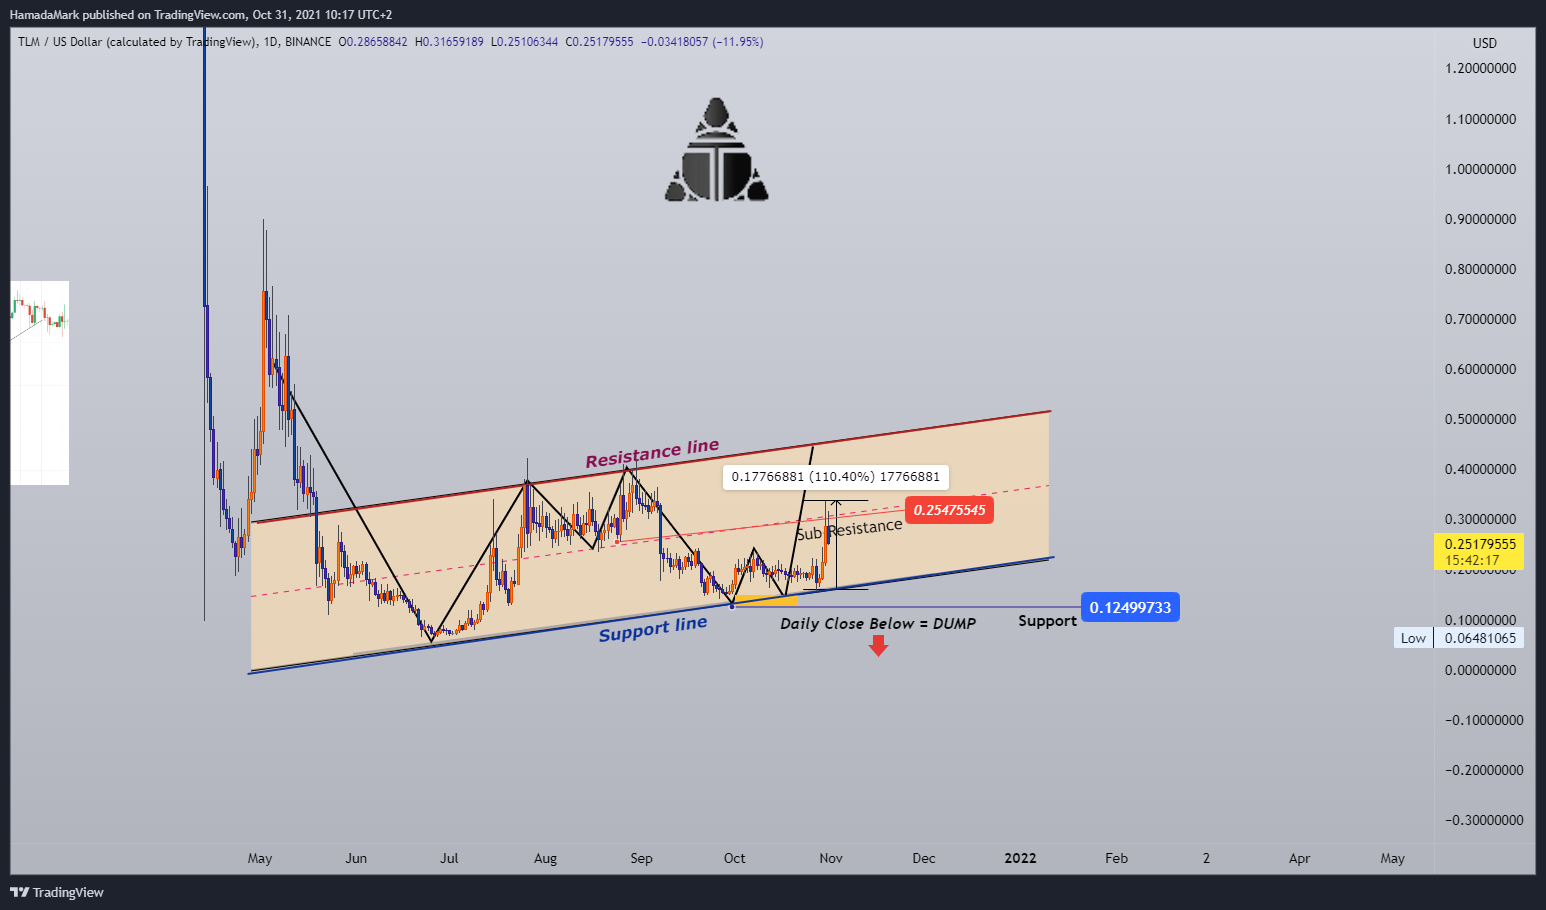Click the Oct label on time axis
The image size is (1546, 910).
coord(735,858)
